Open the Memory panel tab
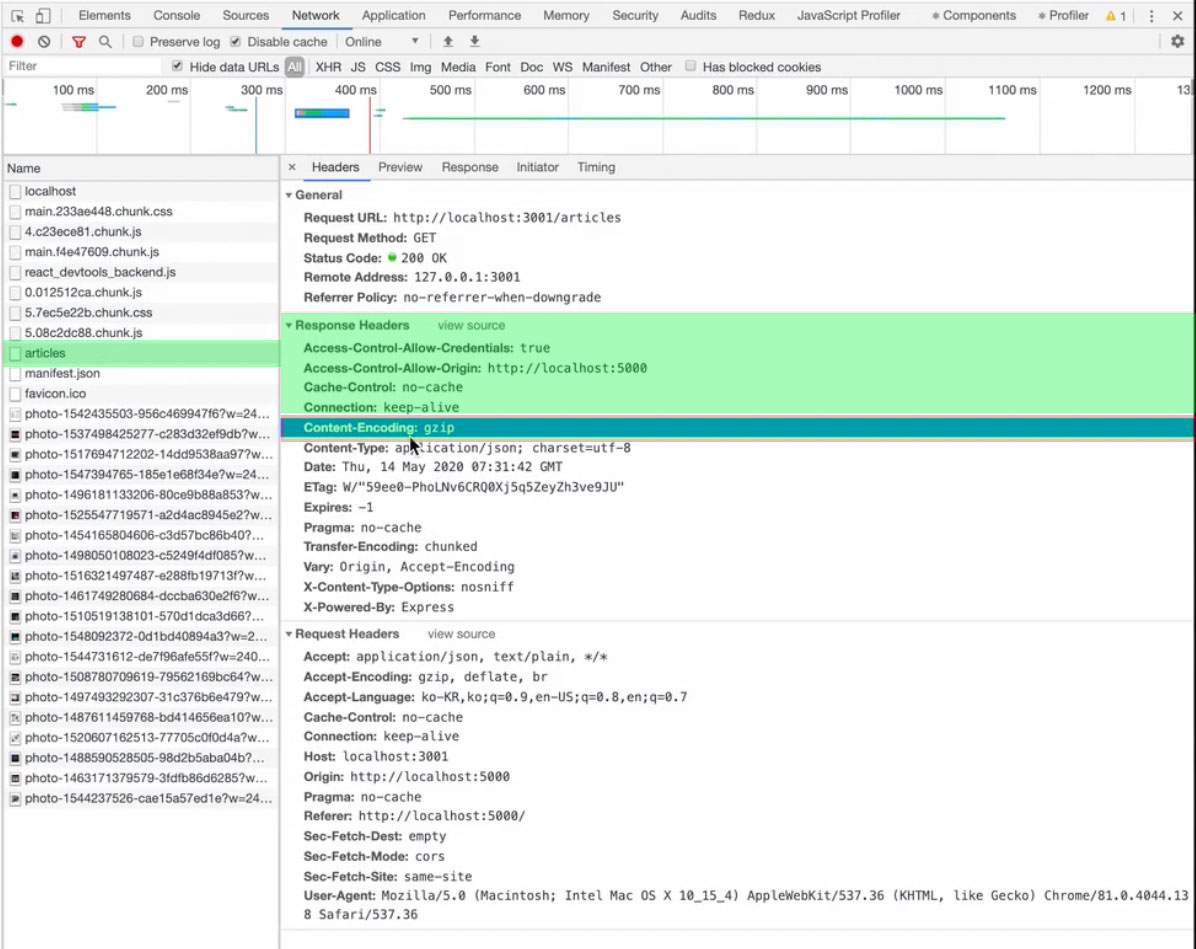Image resolution: width=1196 pixels, height=949 pixels. pos(566,15)
